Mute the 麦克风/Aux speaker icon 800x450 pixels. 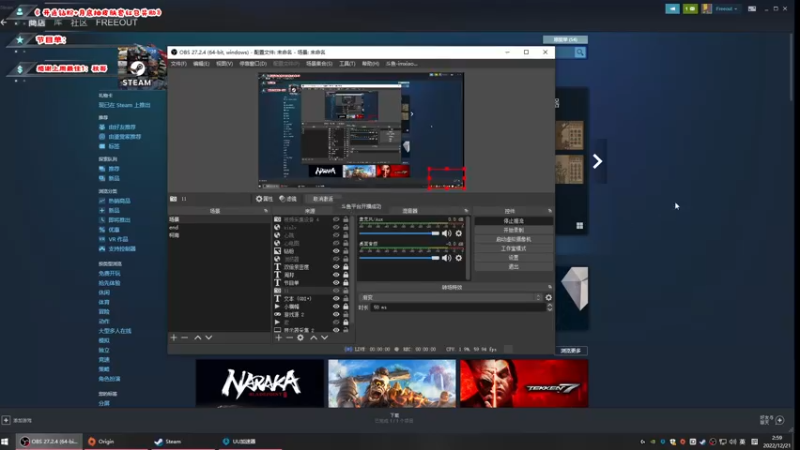pyautogui.click(x=447, y=233)
